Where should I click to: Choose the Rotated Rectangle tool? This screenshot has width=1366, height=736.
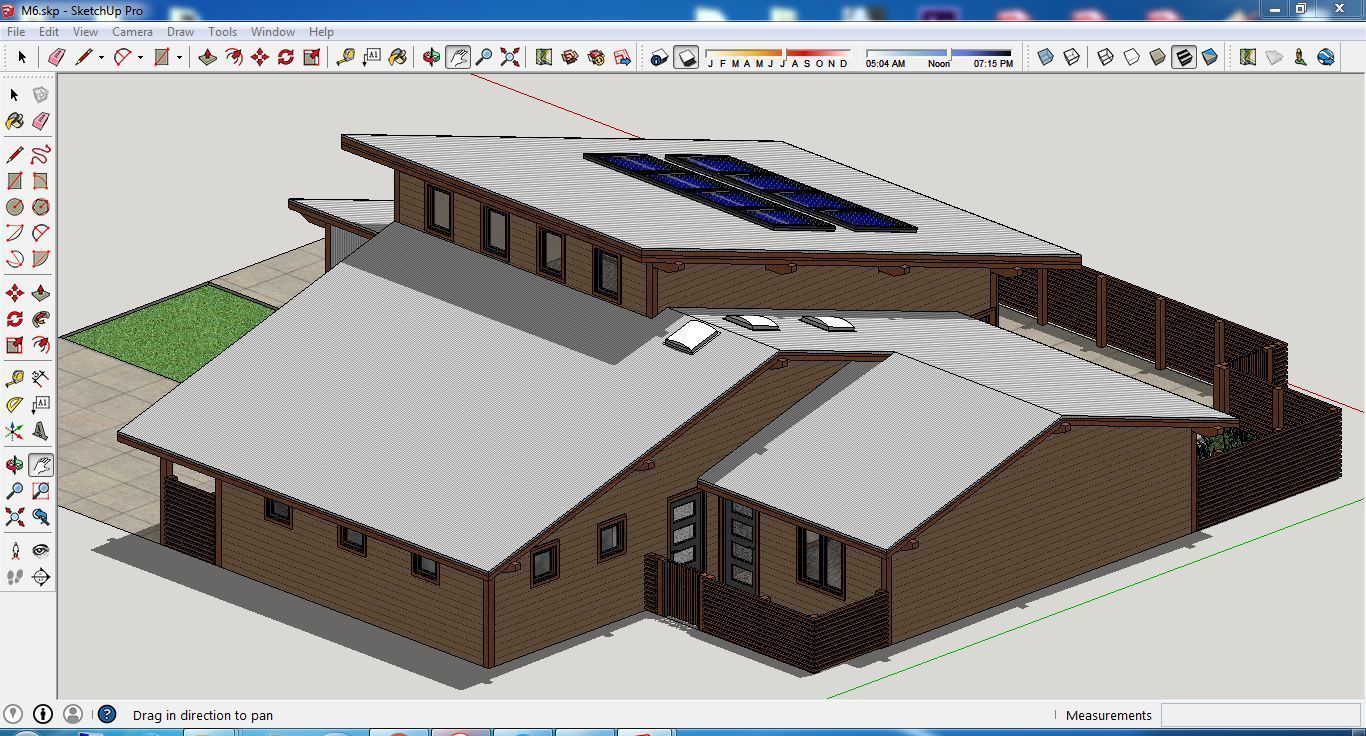41,181
